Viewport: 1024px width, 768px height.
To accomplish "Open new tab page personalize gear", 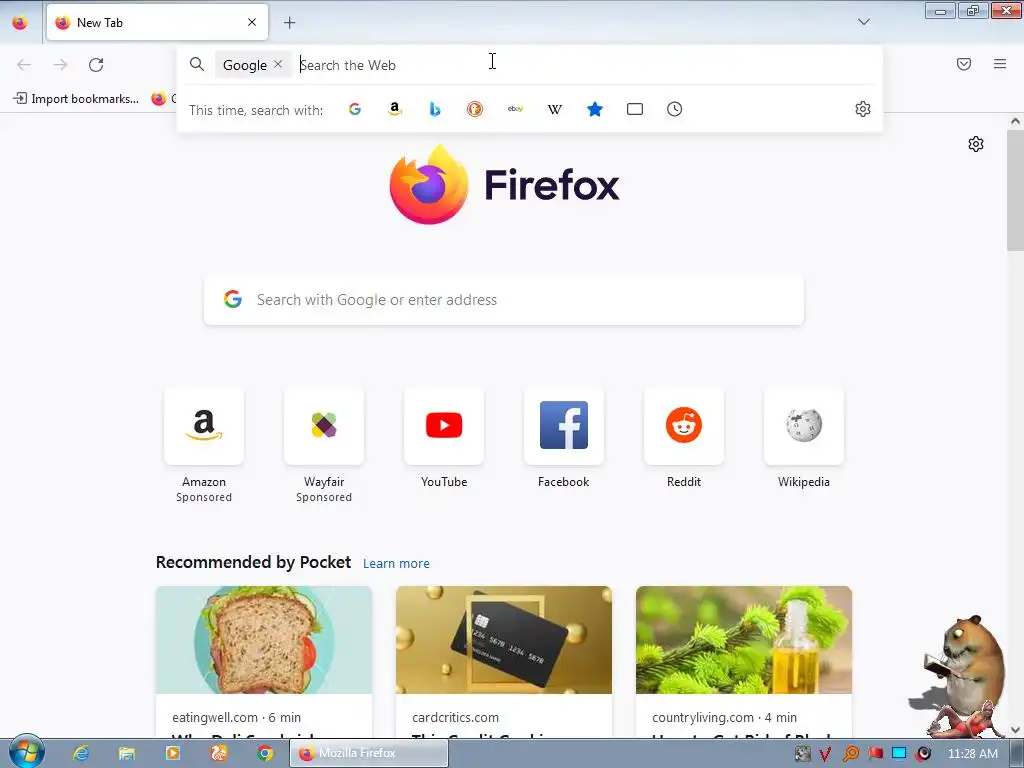I will point(976,144).
